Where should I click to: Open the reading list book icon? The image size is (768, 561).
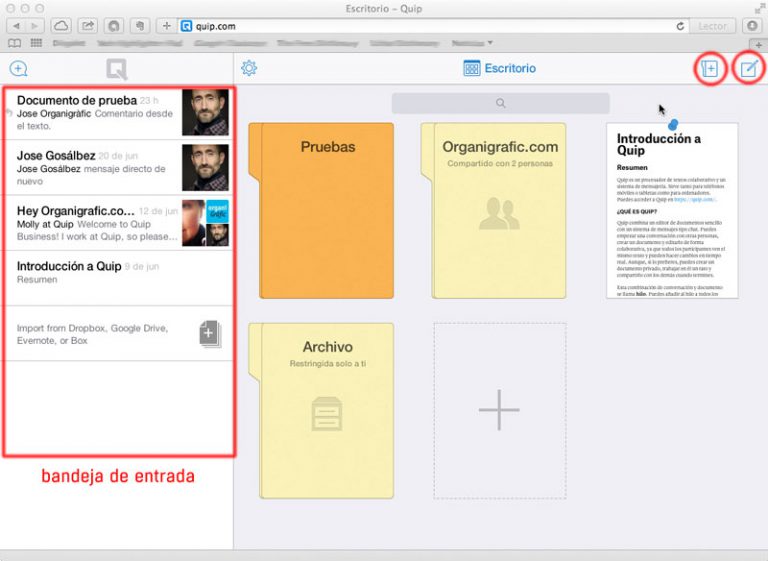[x=15, y=43]
